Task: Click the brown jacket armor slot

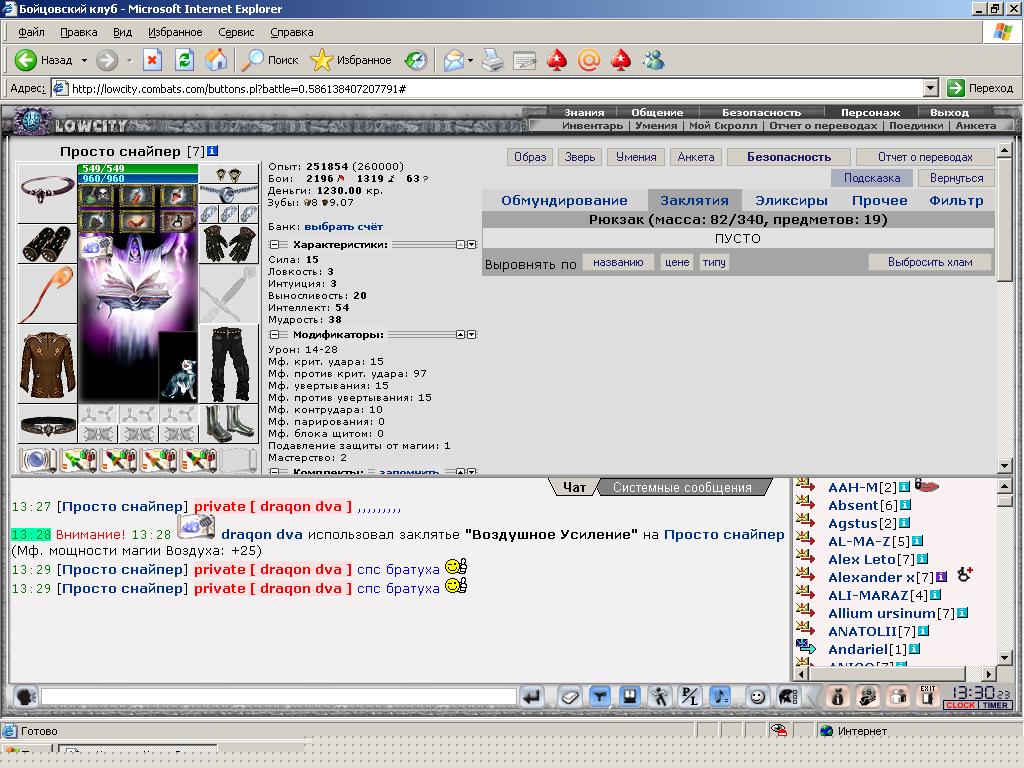Action: click(x=47, y=364)
